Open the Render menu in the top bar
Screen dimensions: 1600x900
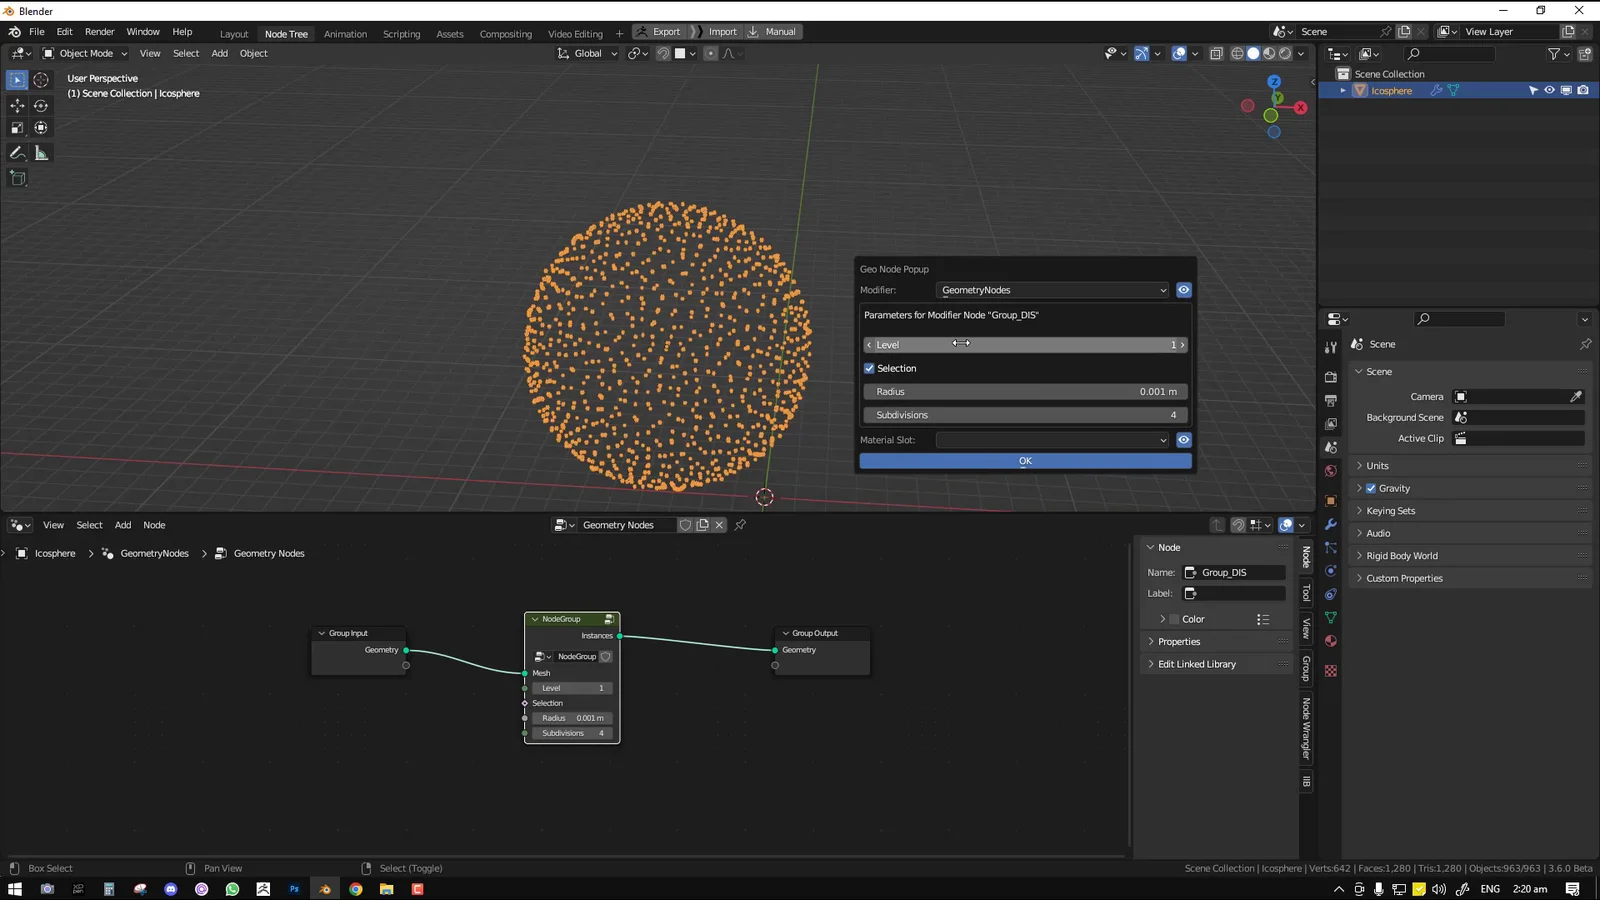pos(99,31)
